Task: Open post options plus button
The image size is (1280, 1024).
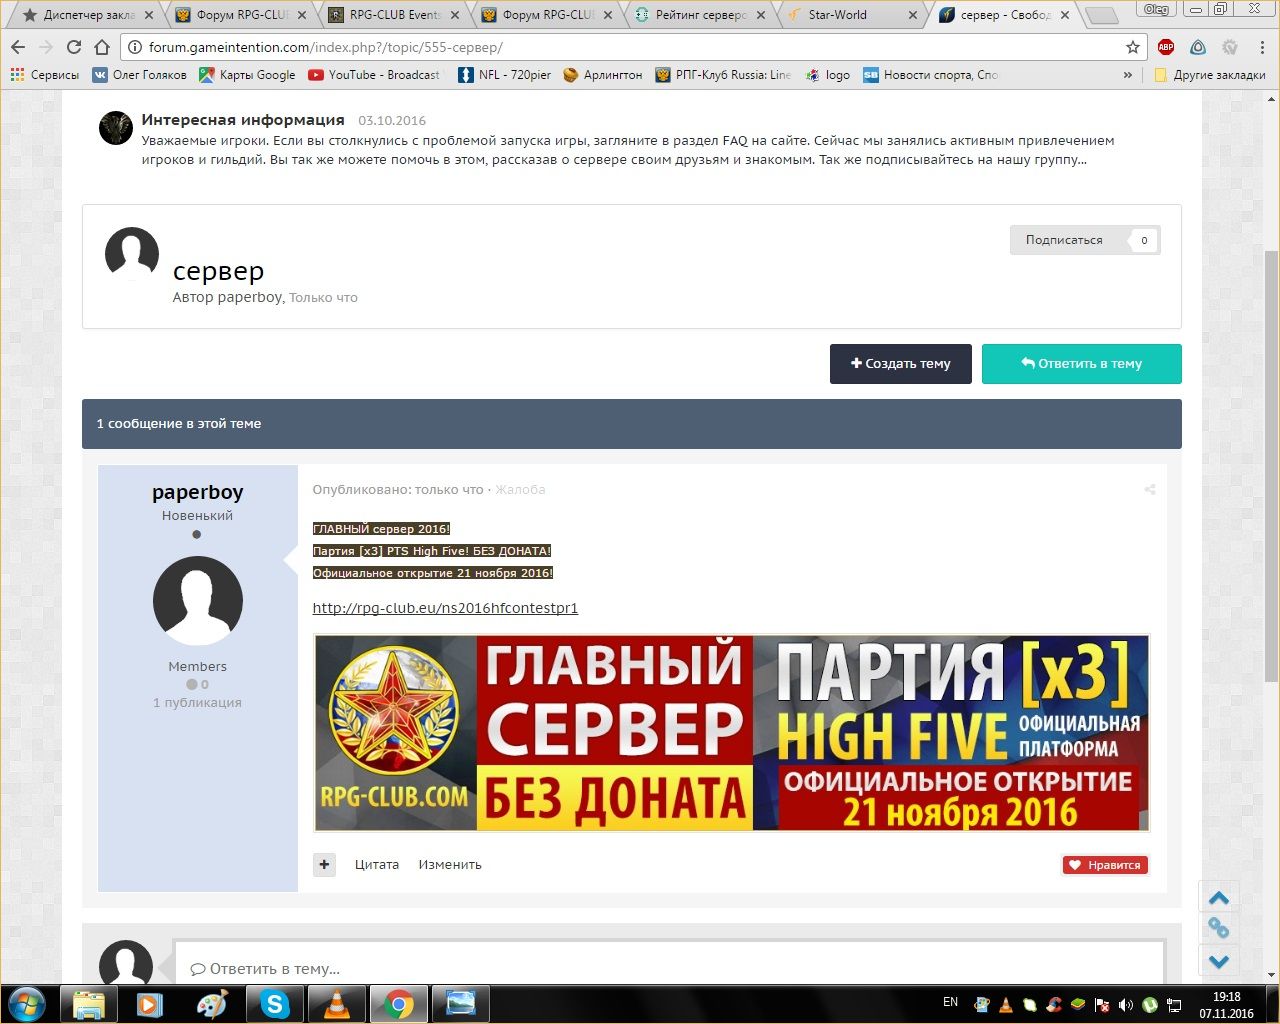Action: [x=324, y=864]
